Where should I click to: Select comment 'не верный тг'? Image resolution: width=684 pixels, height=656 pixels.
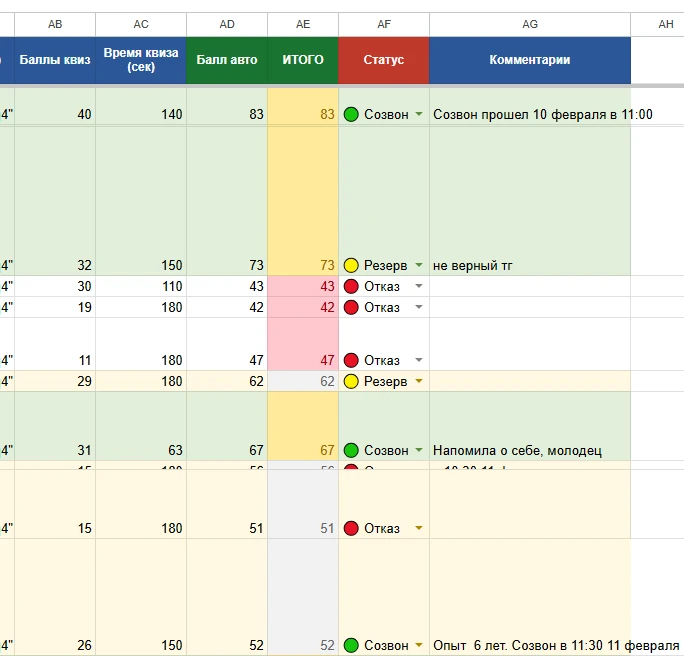tap(472, 265)
